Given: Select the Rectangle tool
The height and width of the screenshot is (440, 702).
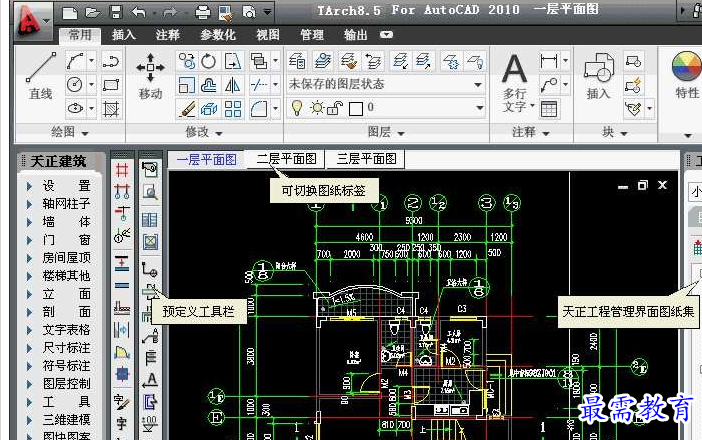Looking at the screenshot, I should point(111,85).
